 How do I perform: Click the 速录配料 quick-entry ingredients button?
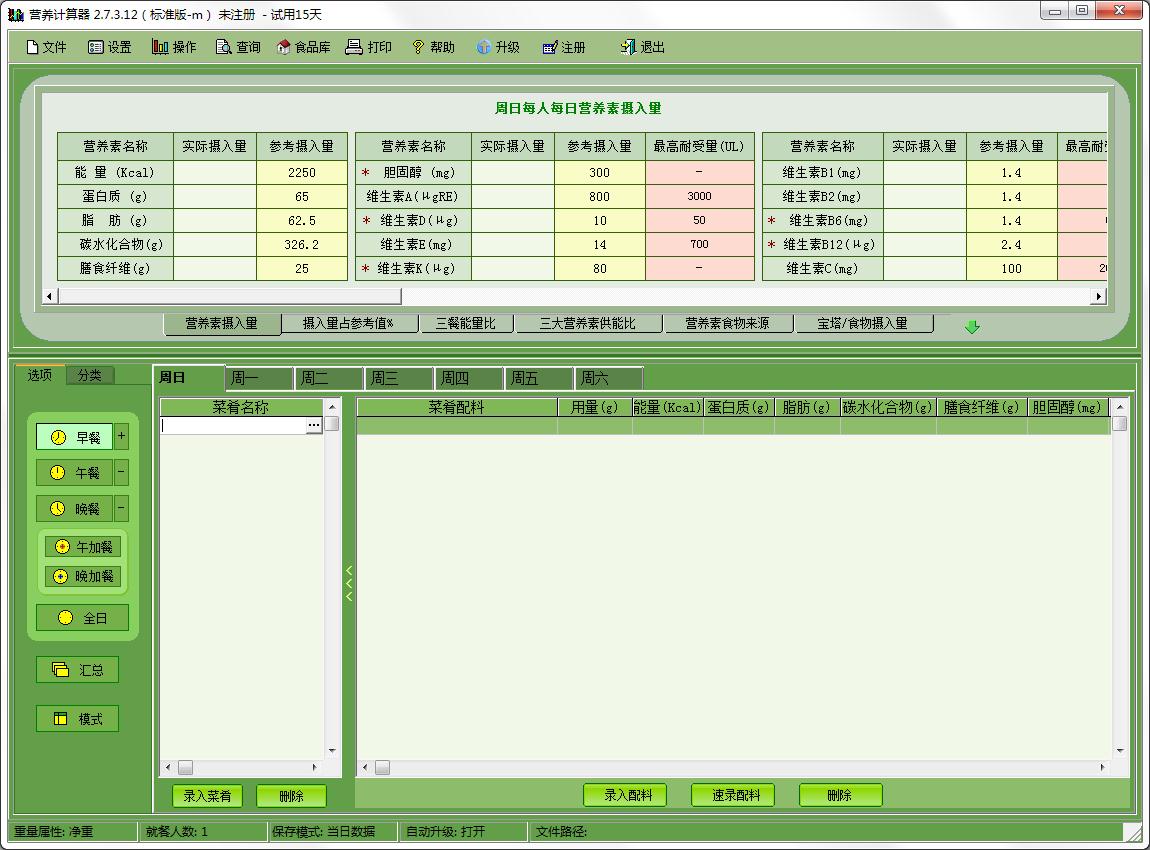[731, 795]
